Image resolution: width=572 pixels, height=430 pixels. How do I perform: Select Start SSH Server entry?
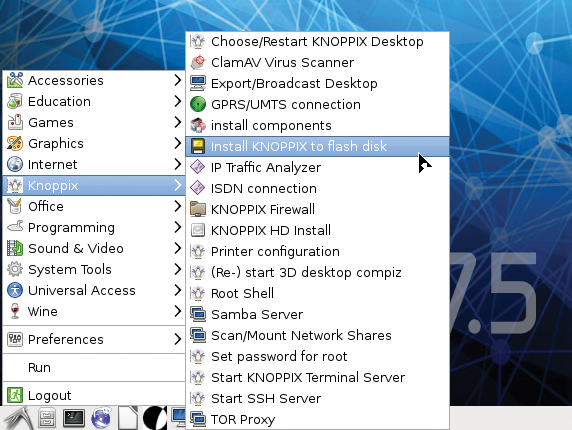pos(317,398)
